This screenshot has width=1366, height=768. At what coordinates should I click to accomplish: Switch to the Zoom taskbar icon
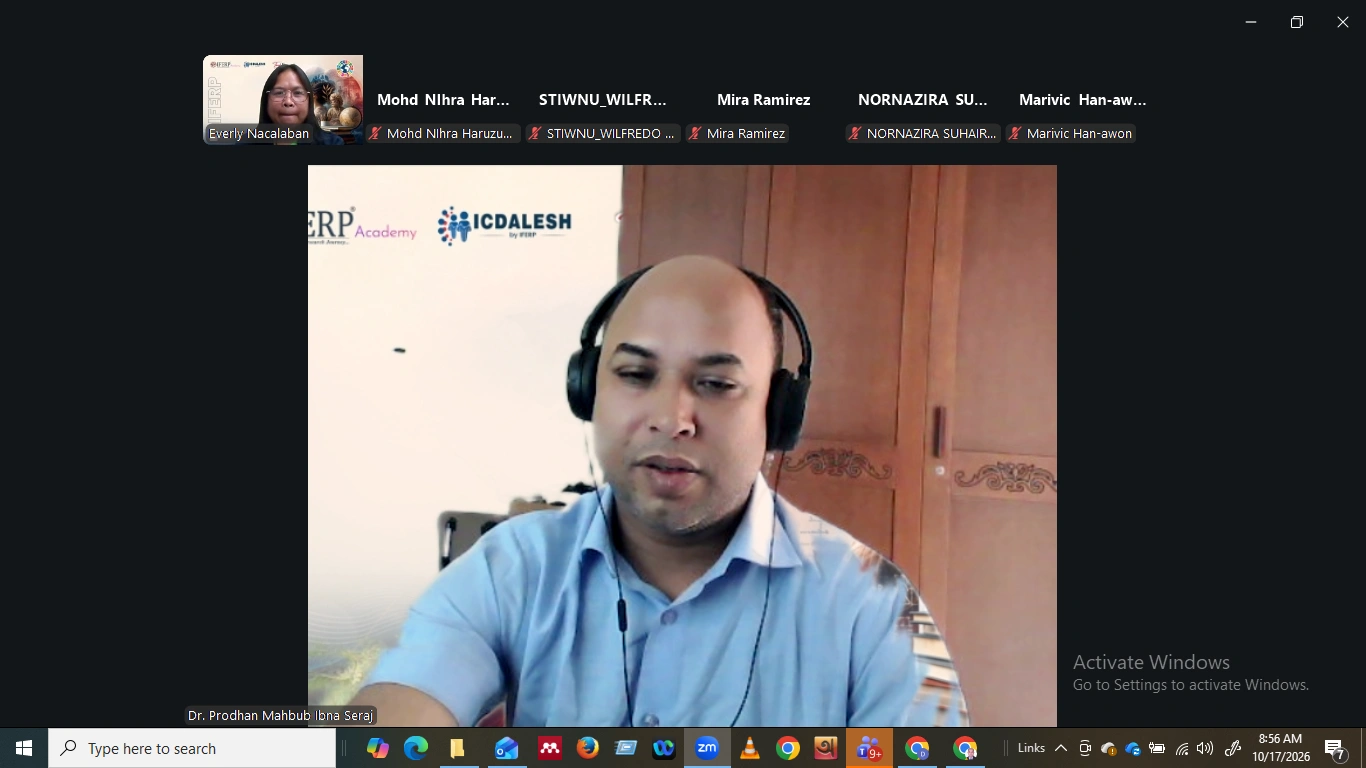coord(707,748)
